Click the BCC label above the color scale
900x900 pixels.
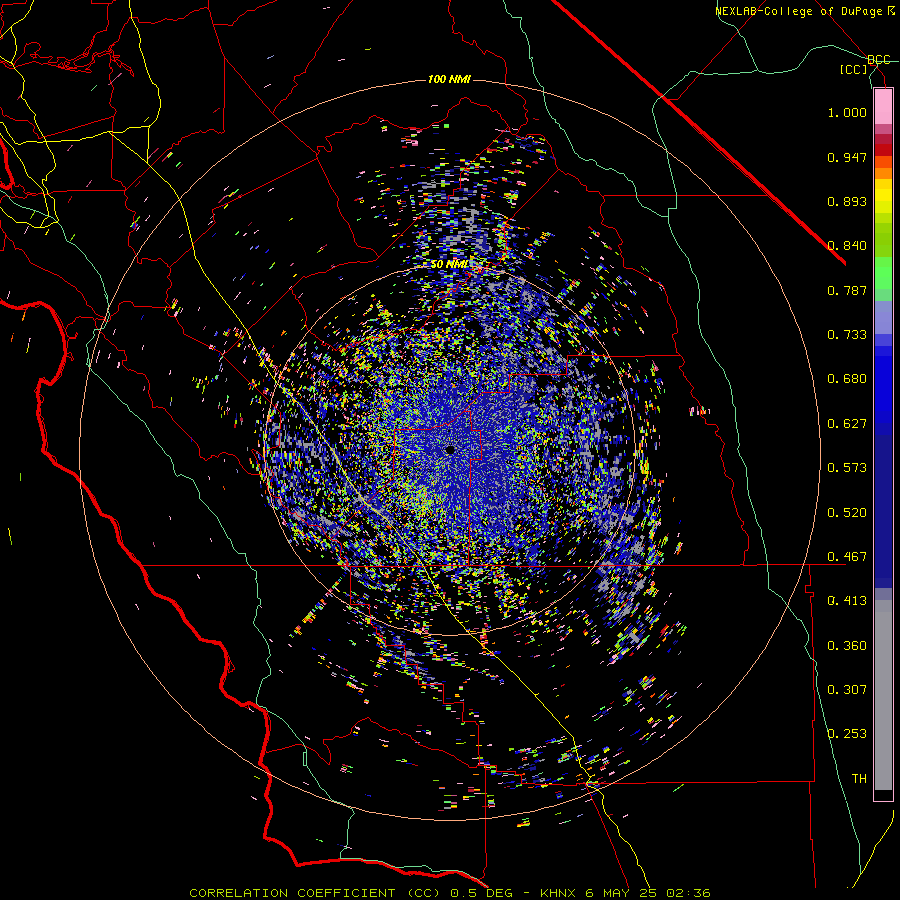pyautogui.click(x=878, y=60)
